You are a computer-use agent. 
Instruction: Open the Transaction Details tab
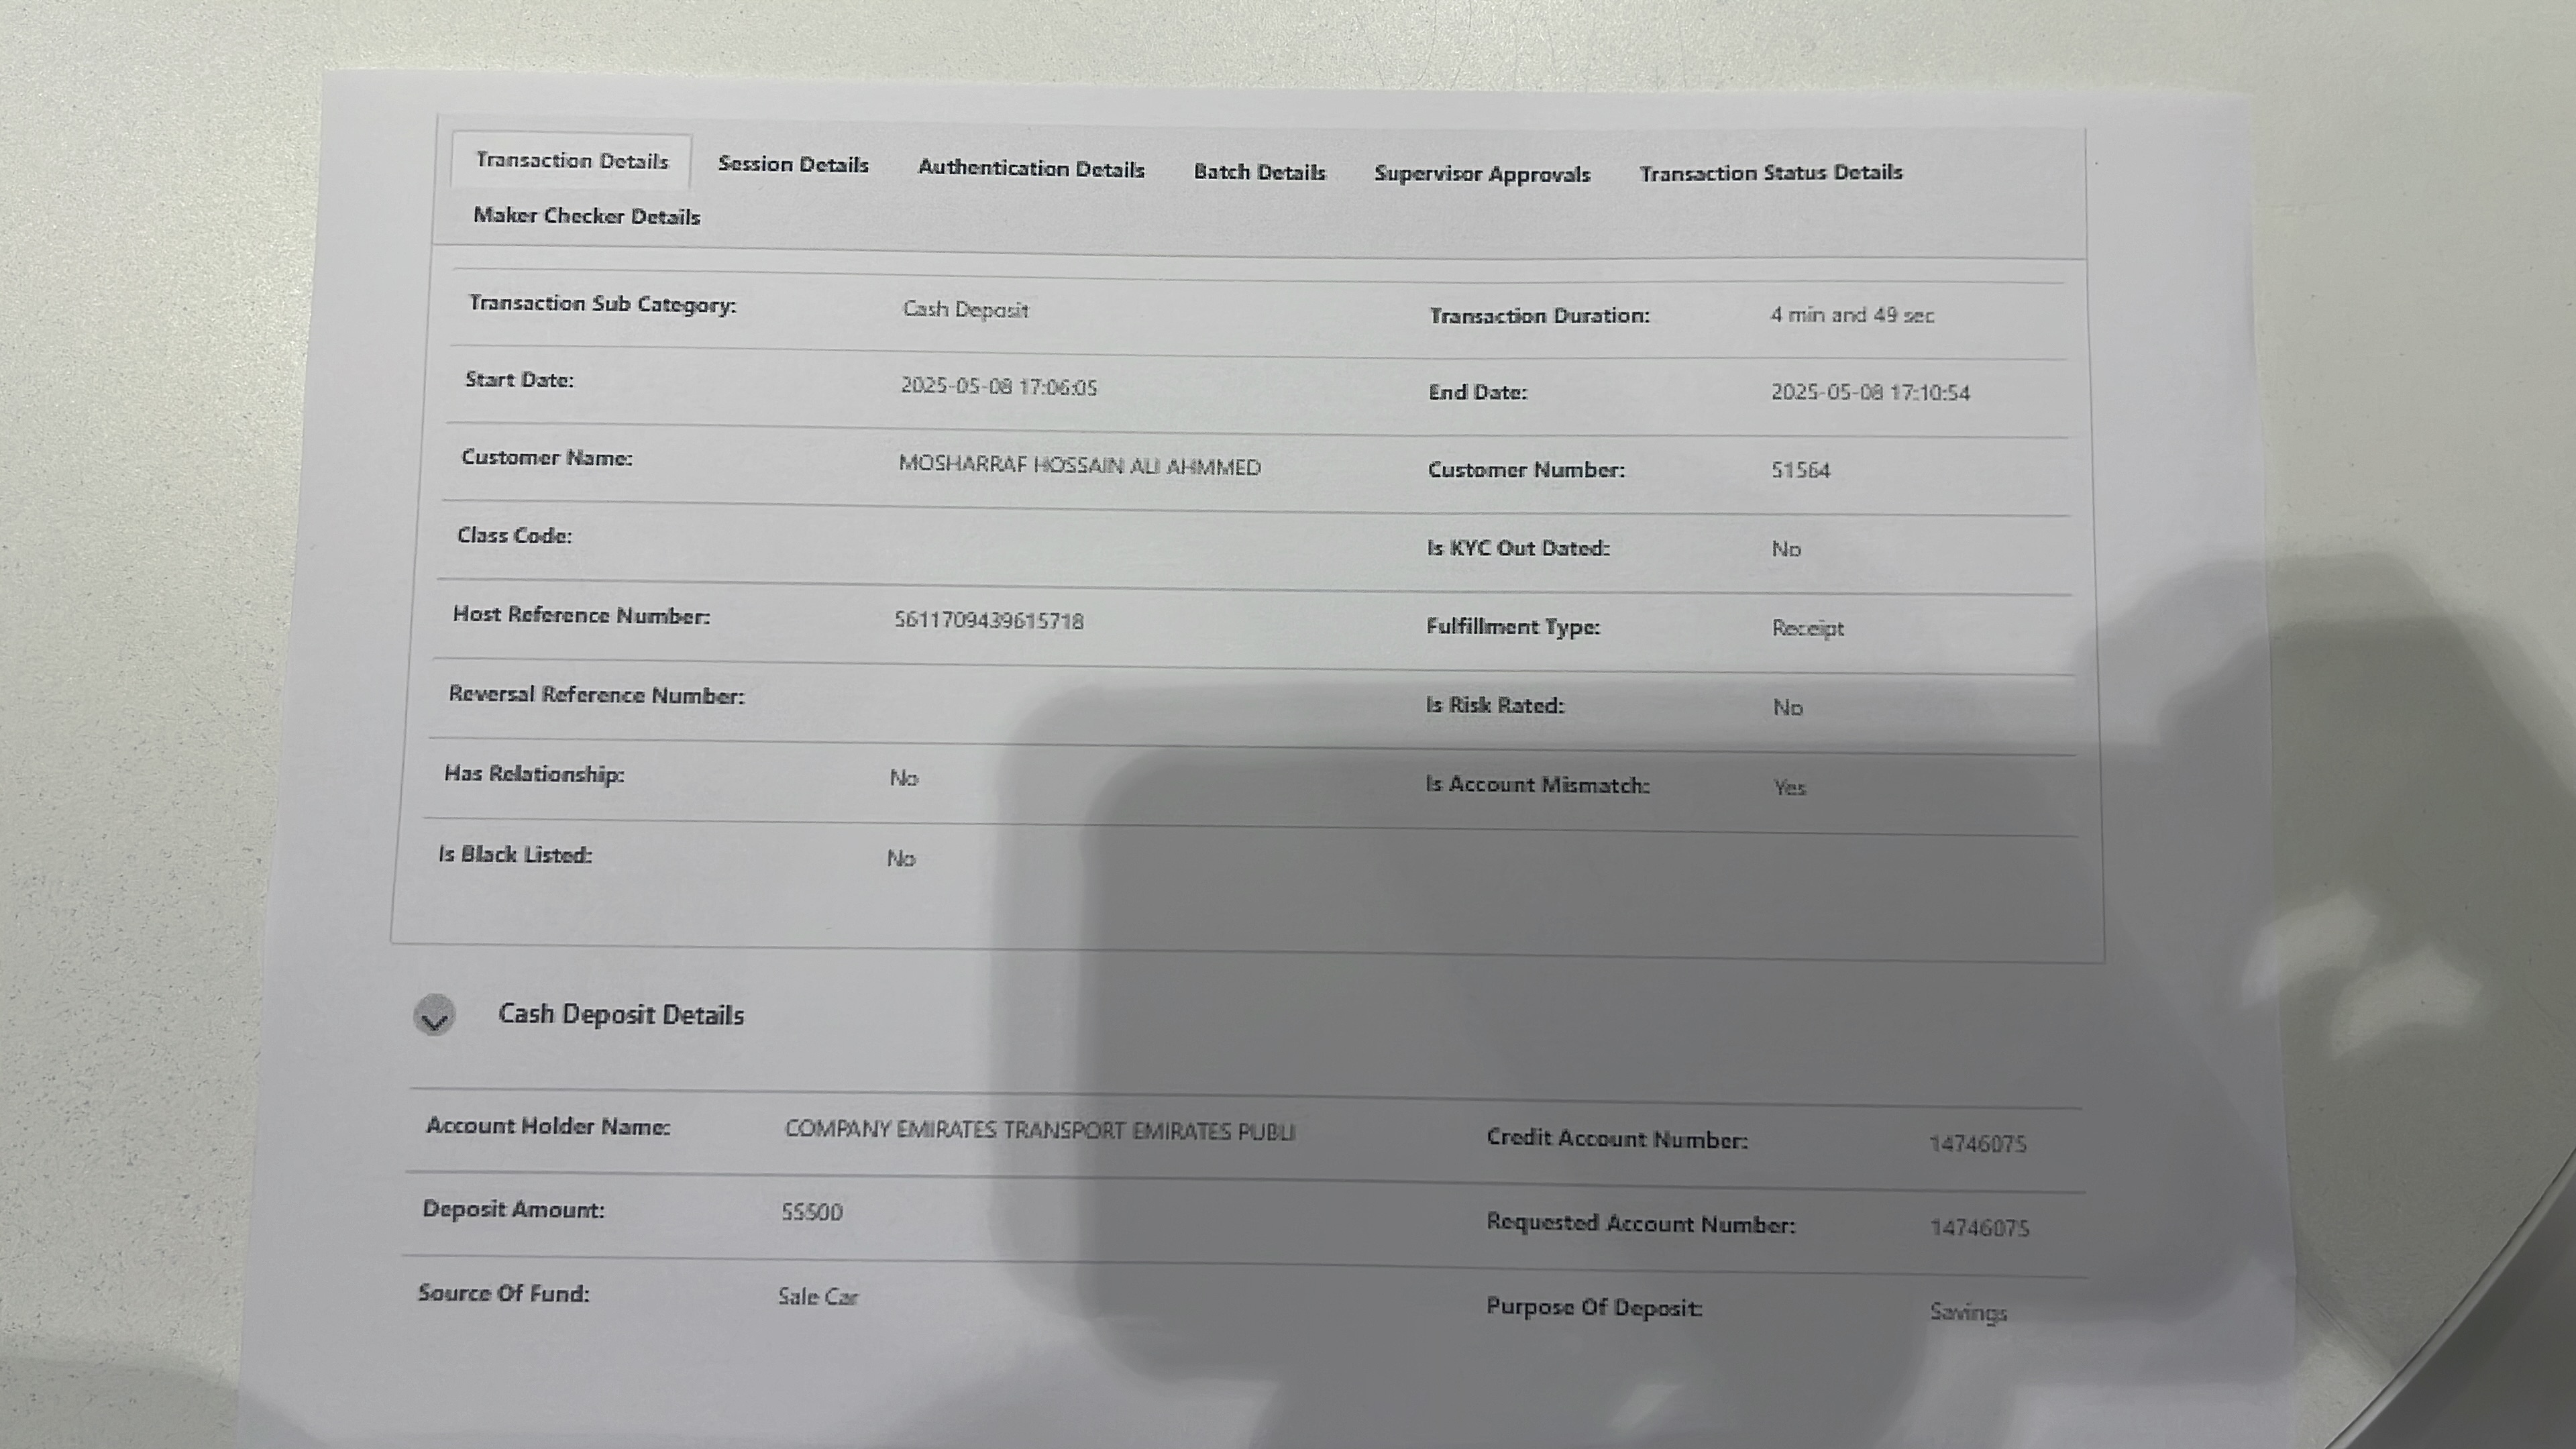coord(571,161)
